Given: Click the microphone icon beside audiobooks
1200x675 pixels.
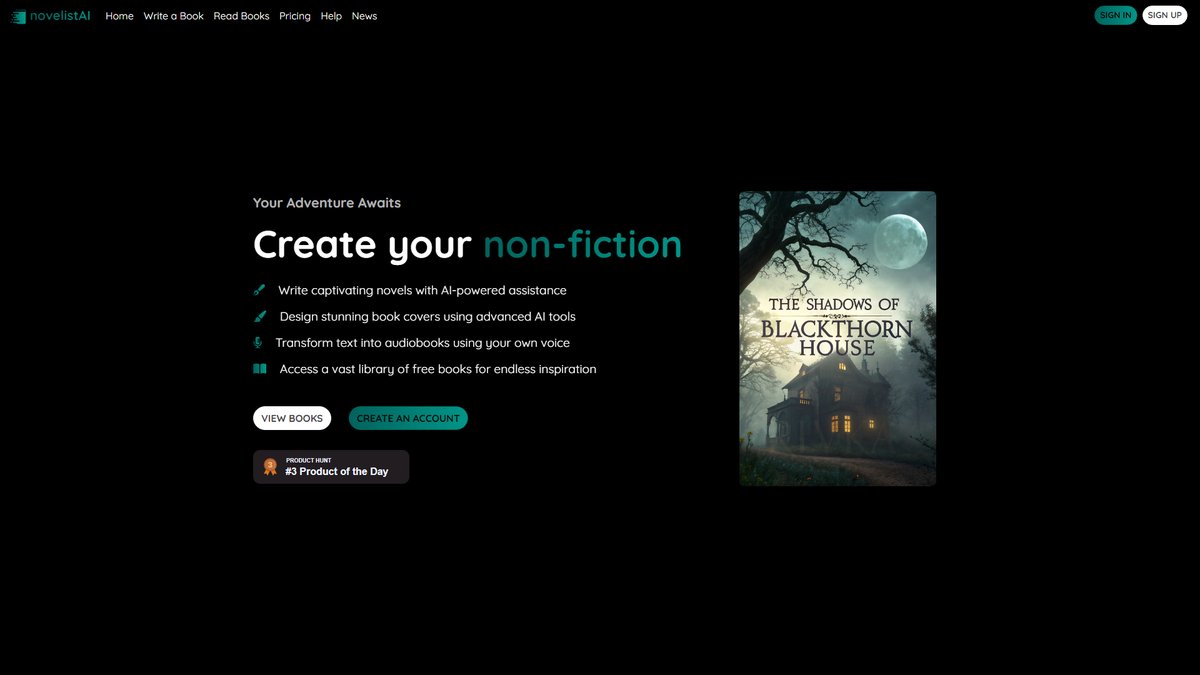Looking at the screenshot, I should 258,342.
